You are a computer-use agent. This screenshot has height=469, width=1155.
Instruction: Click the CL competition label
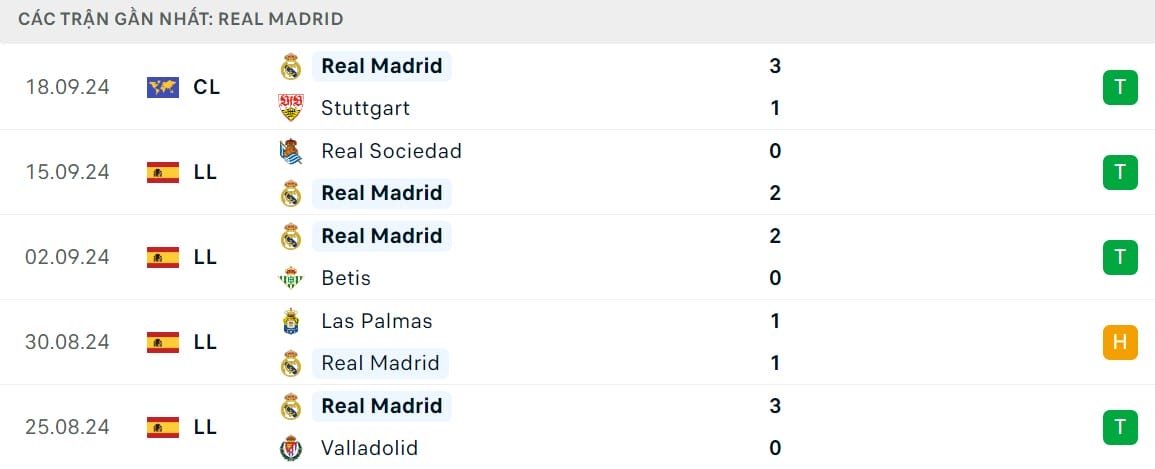tap(206, 87)
